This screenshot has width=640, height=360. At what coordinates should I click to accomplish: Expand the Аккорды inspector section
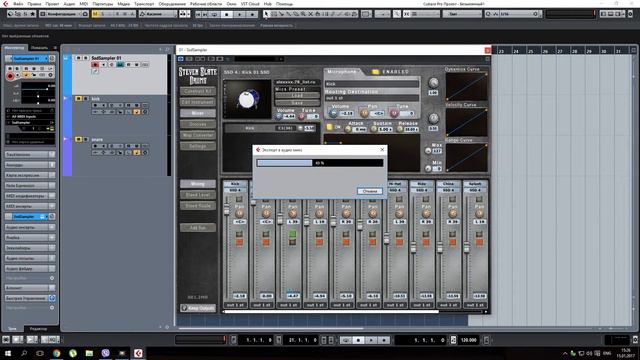pyautogui.click(x=30, y=165)
